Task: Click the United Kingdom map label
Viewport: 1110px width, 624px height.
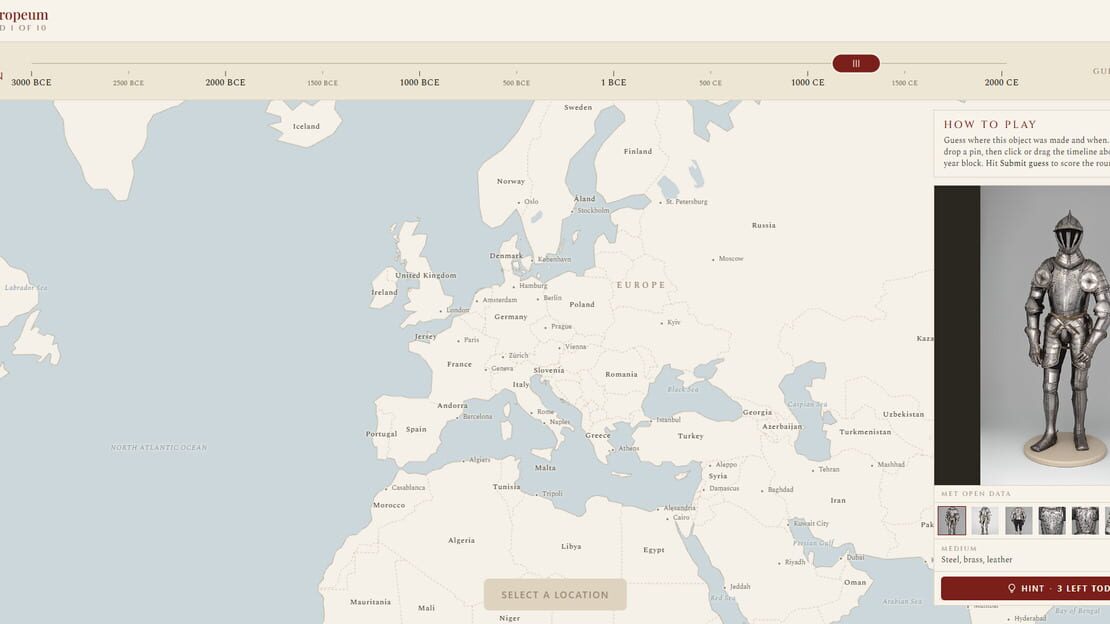Action: point(425,275)
